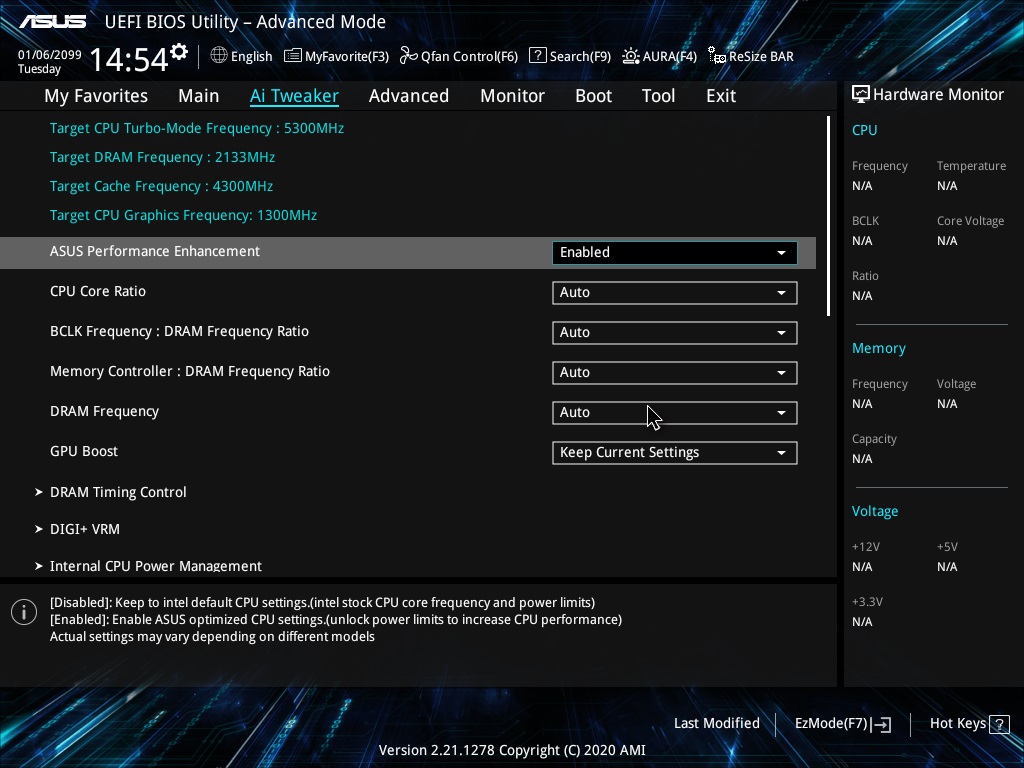Click +12V voltage label
This screenshot has width=1024, height=768.
coord(866,547)
